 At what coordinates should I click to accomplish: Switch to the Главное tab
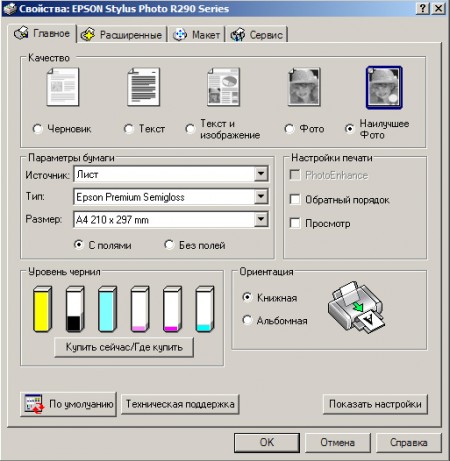(42, 34)
